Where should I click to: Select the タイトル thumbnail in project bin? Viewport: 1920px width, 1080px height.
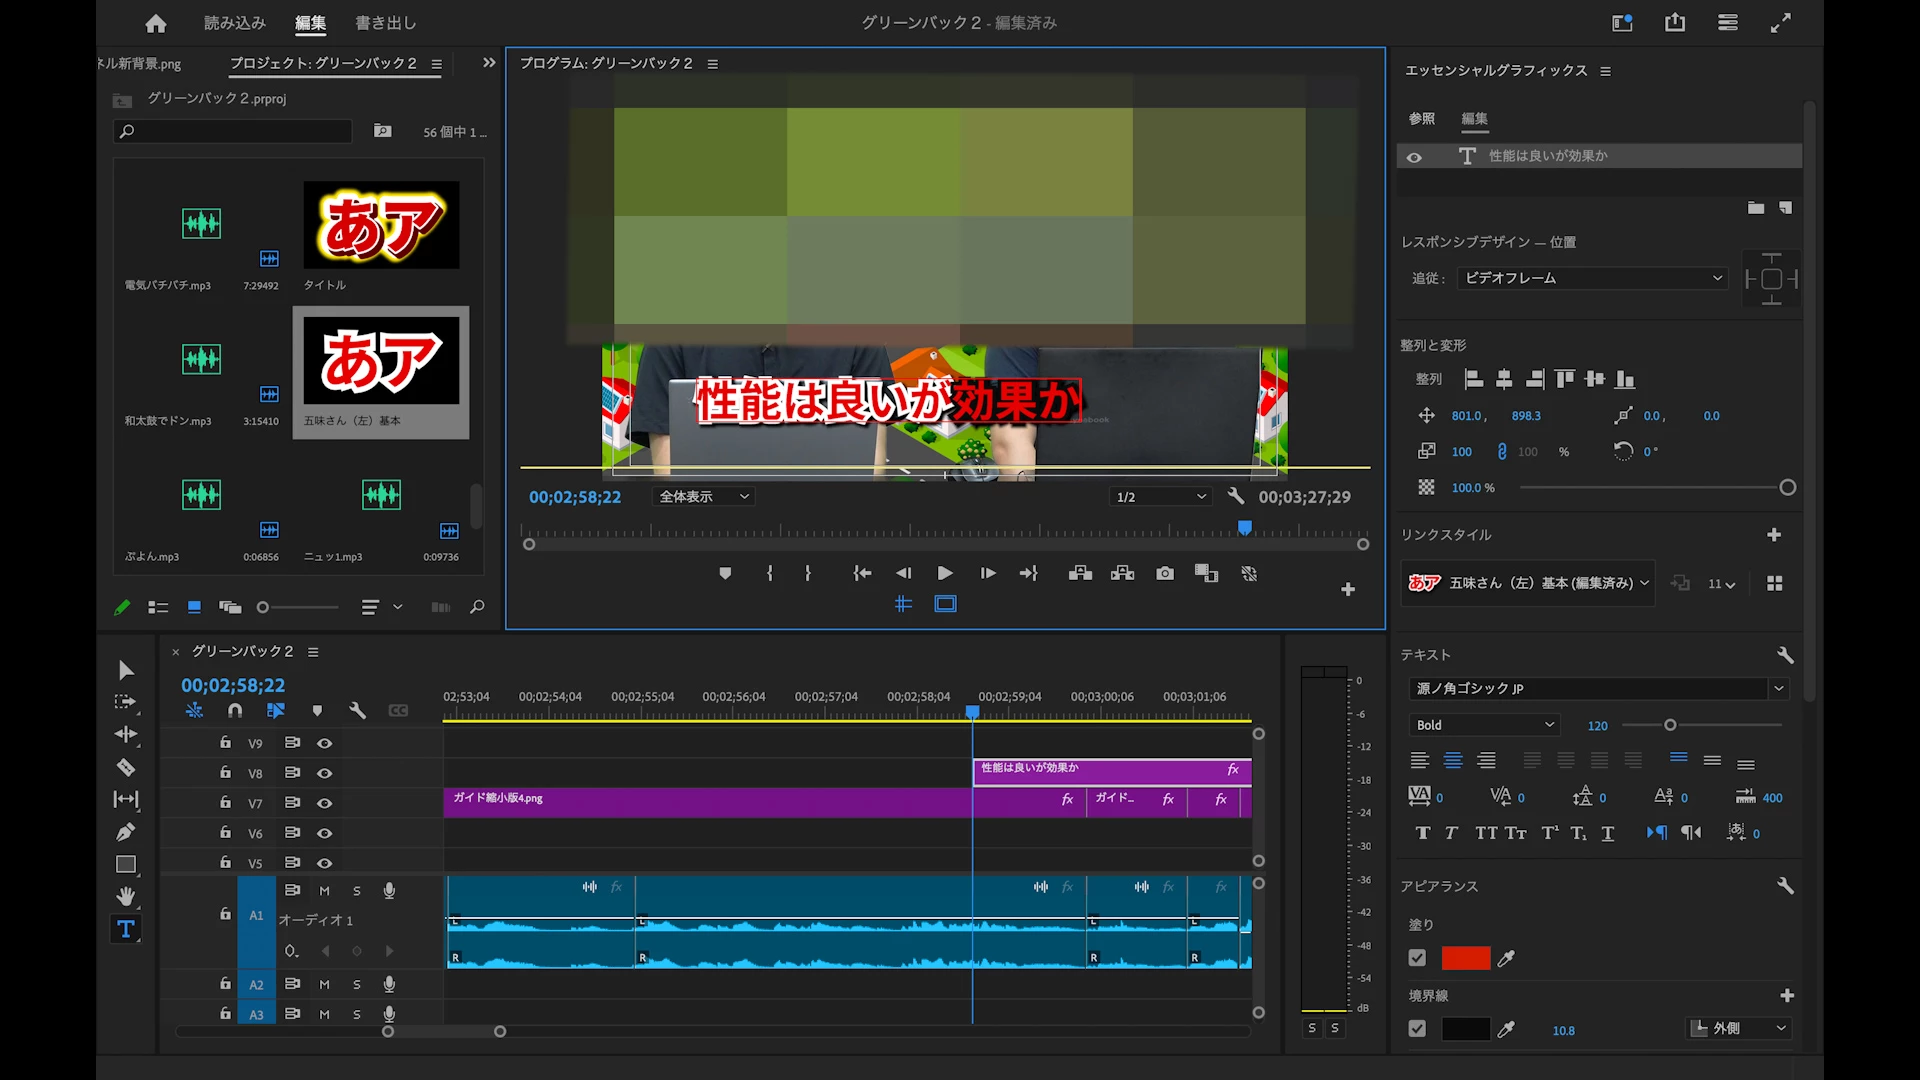tap(381, 225)
